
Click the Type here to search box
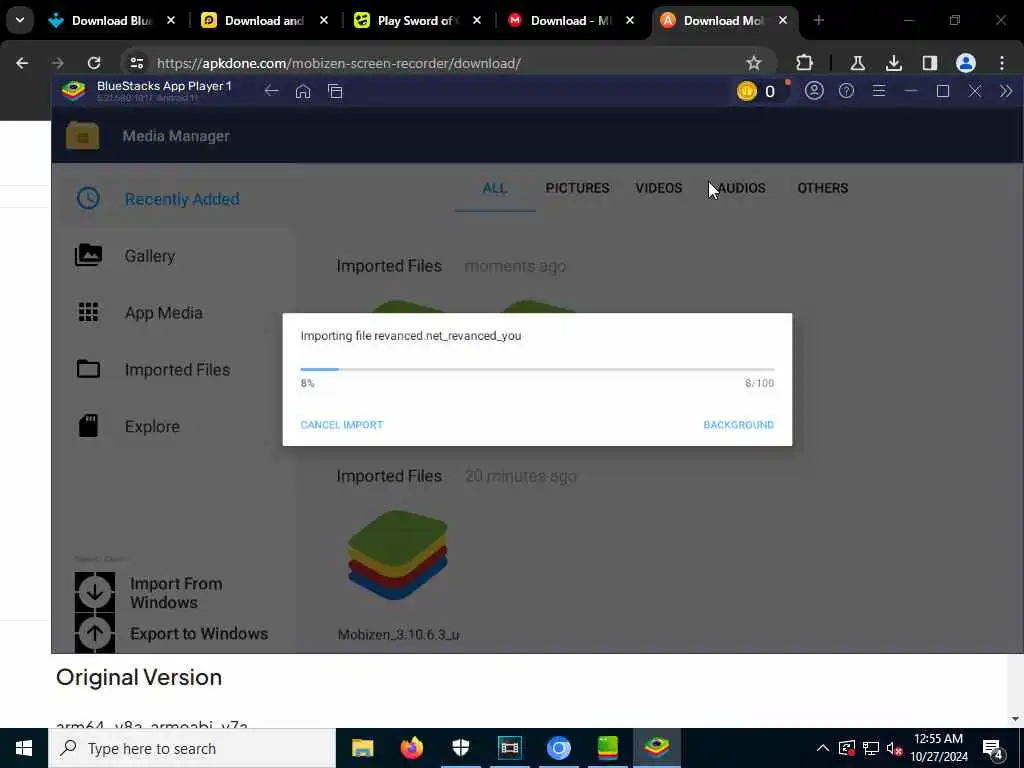tap(192, 748)
